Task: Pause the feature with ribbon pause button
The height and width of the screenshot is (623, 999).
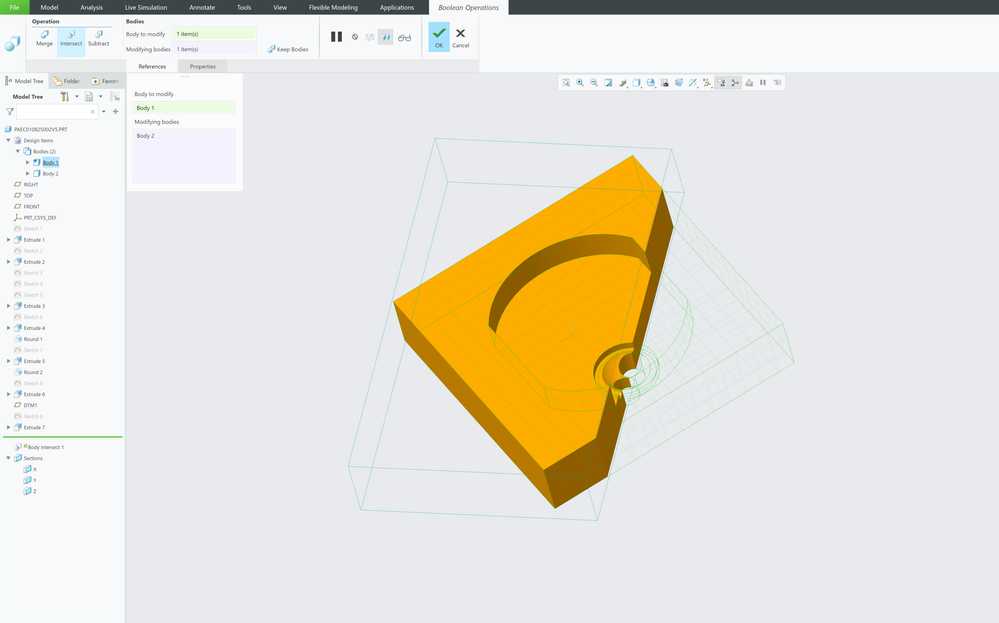Action: [336, 37]
